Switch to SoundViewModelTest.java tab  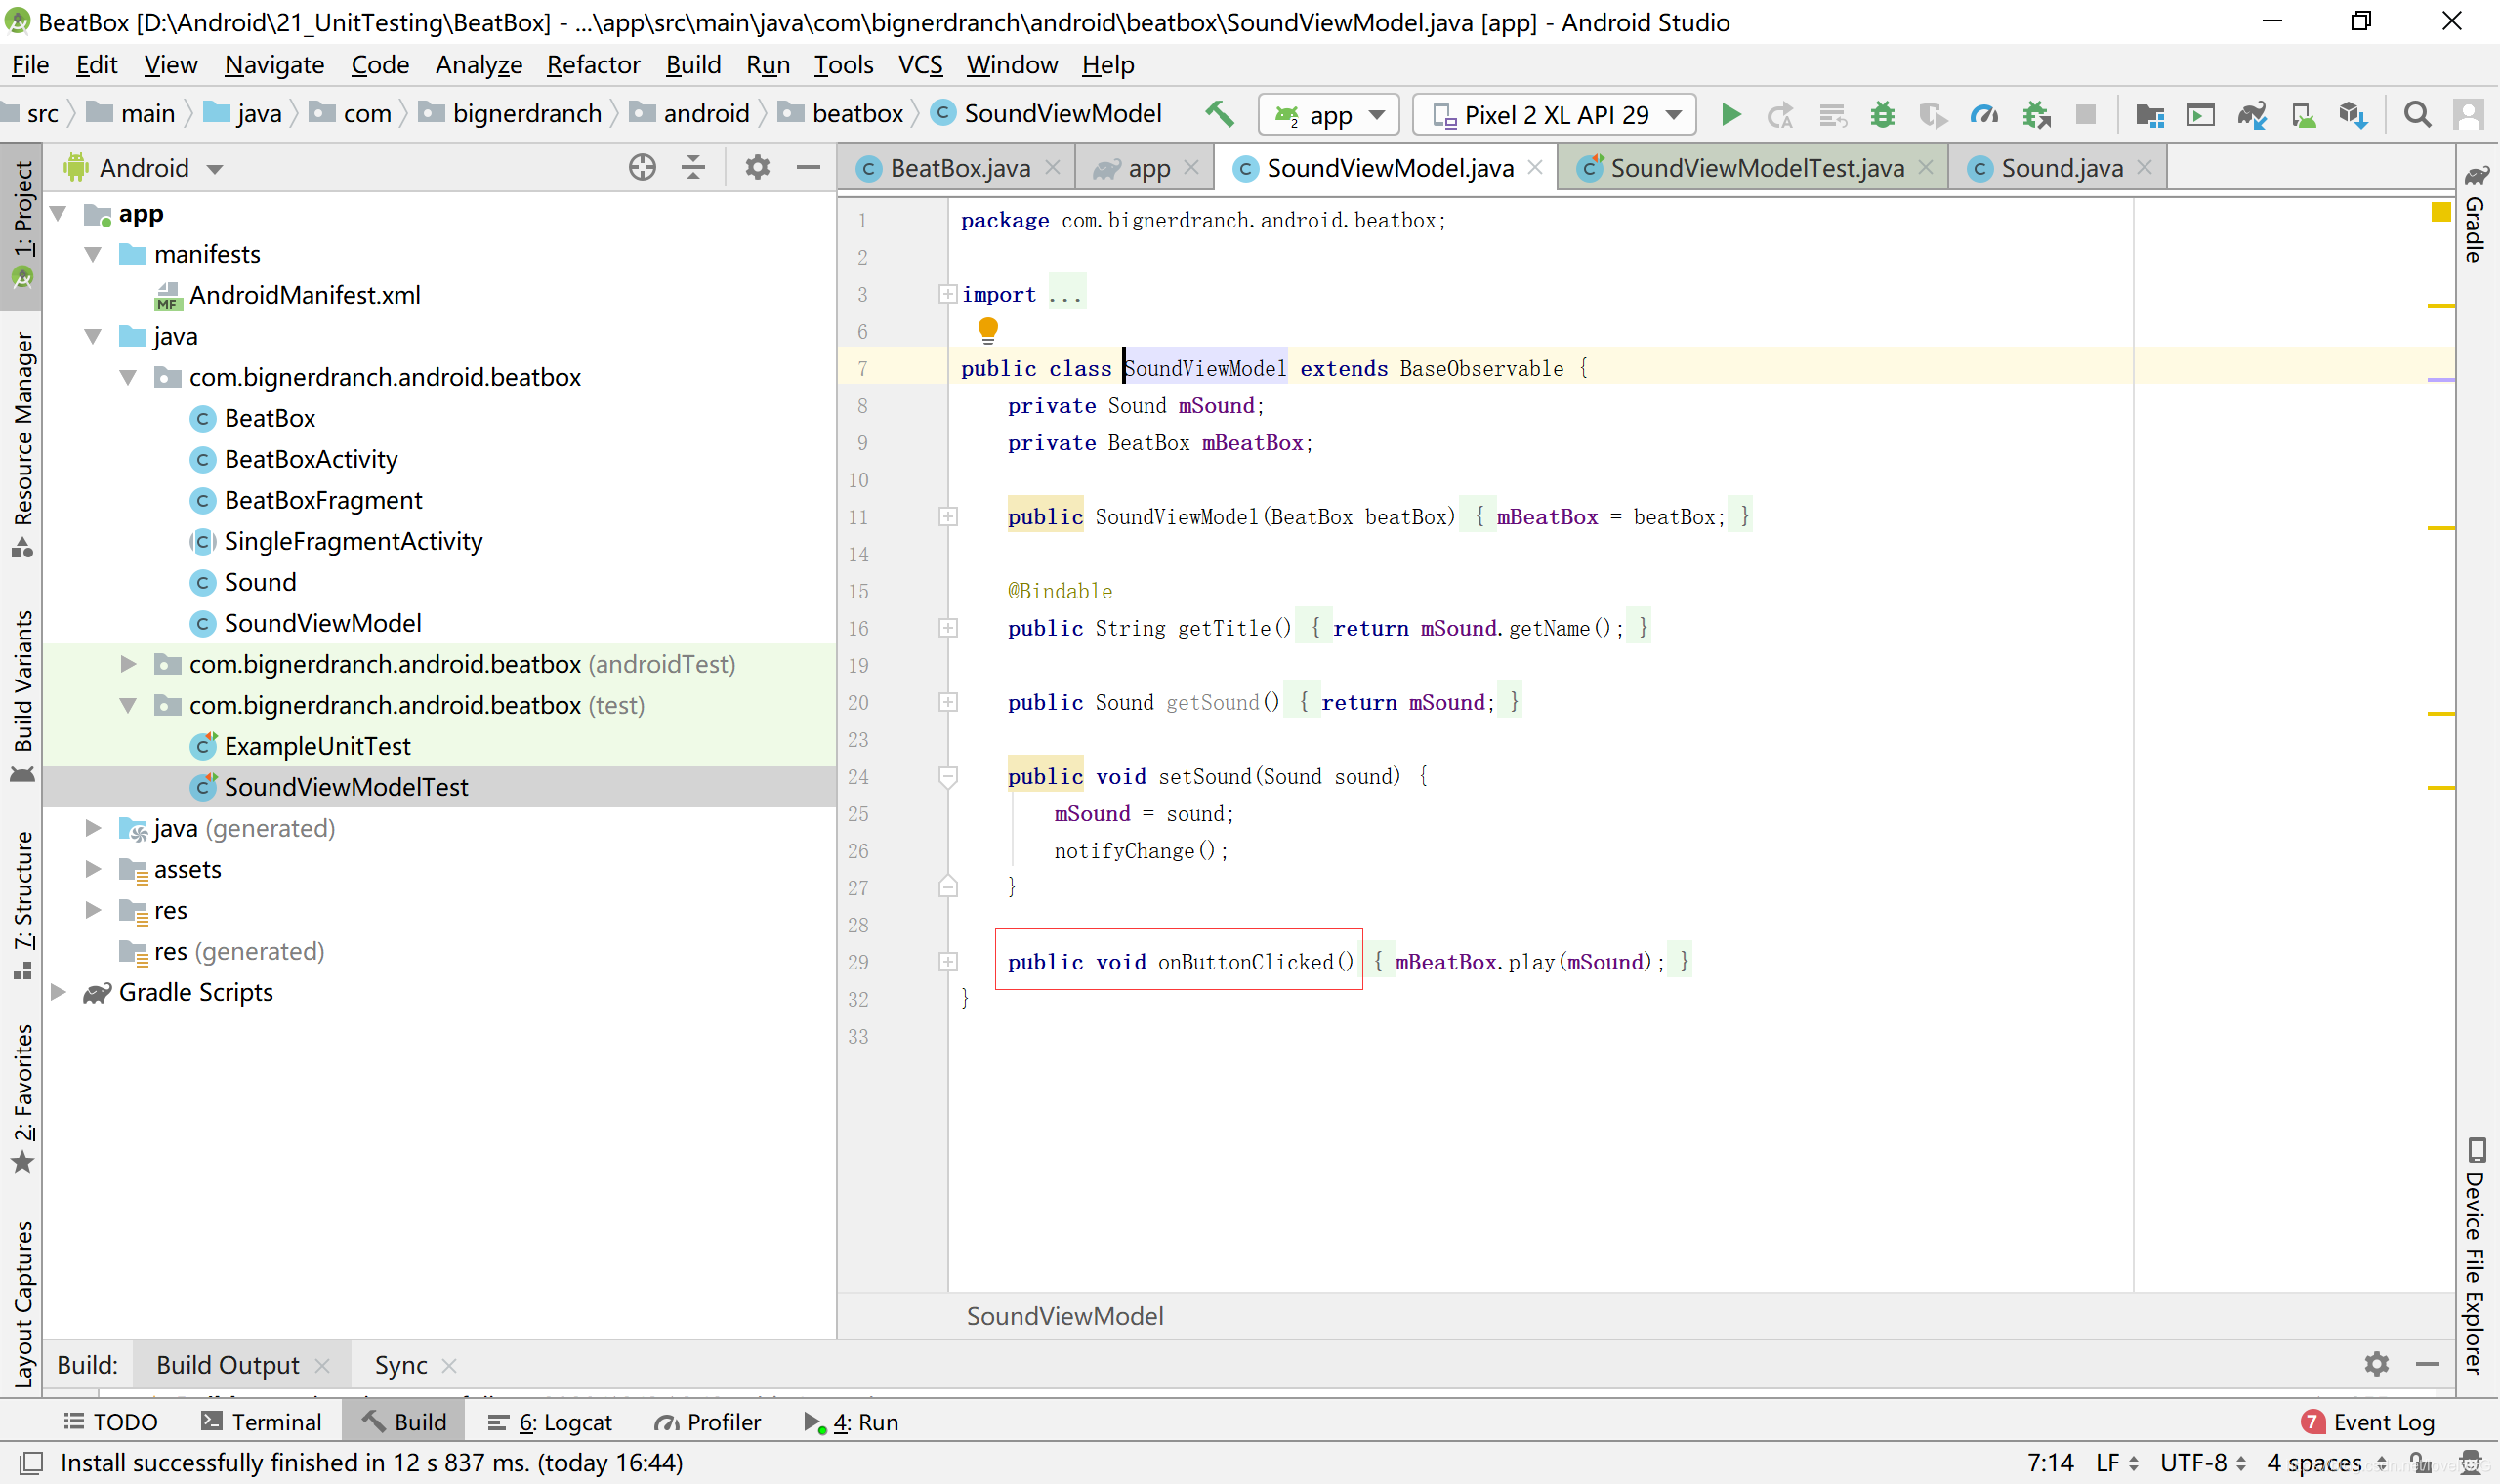(x=1755, y=168)
